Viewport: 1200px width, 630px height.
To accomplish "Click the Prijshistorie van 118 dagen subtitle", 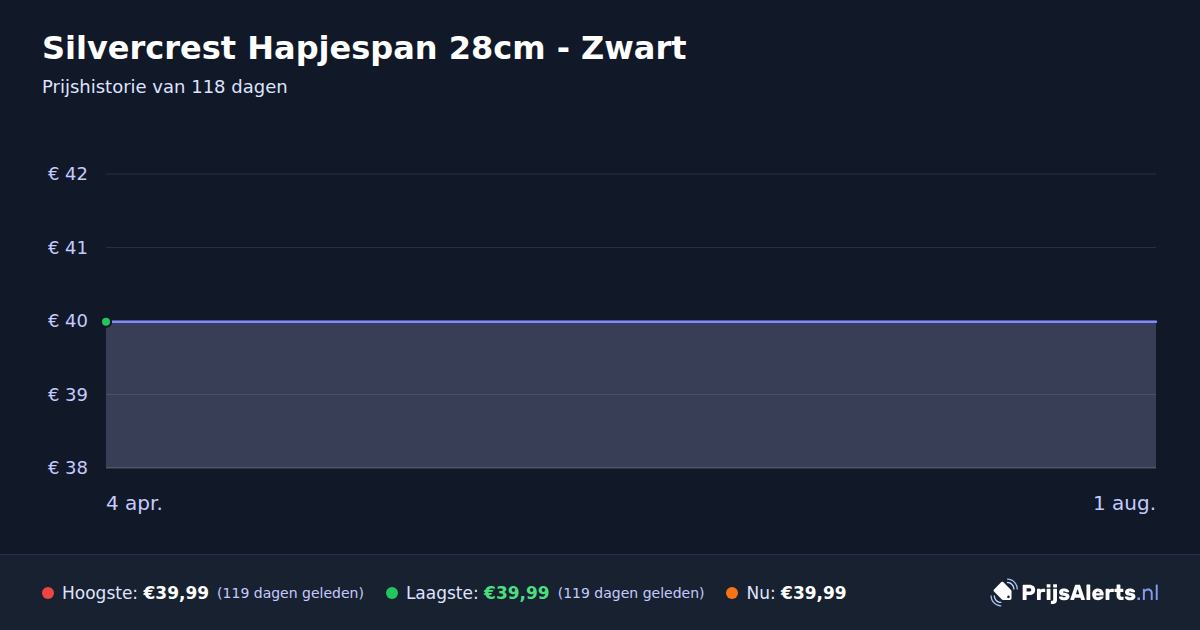I will 165,87.
